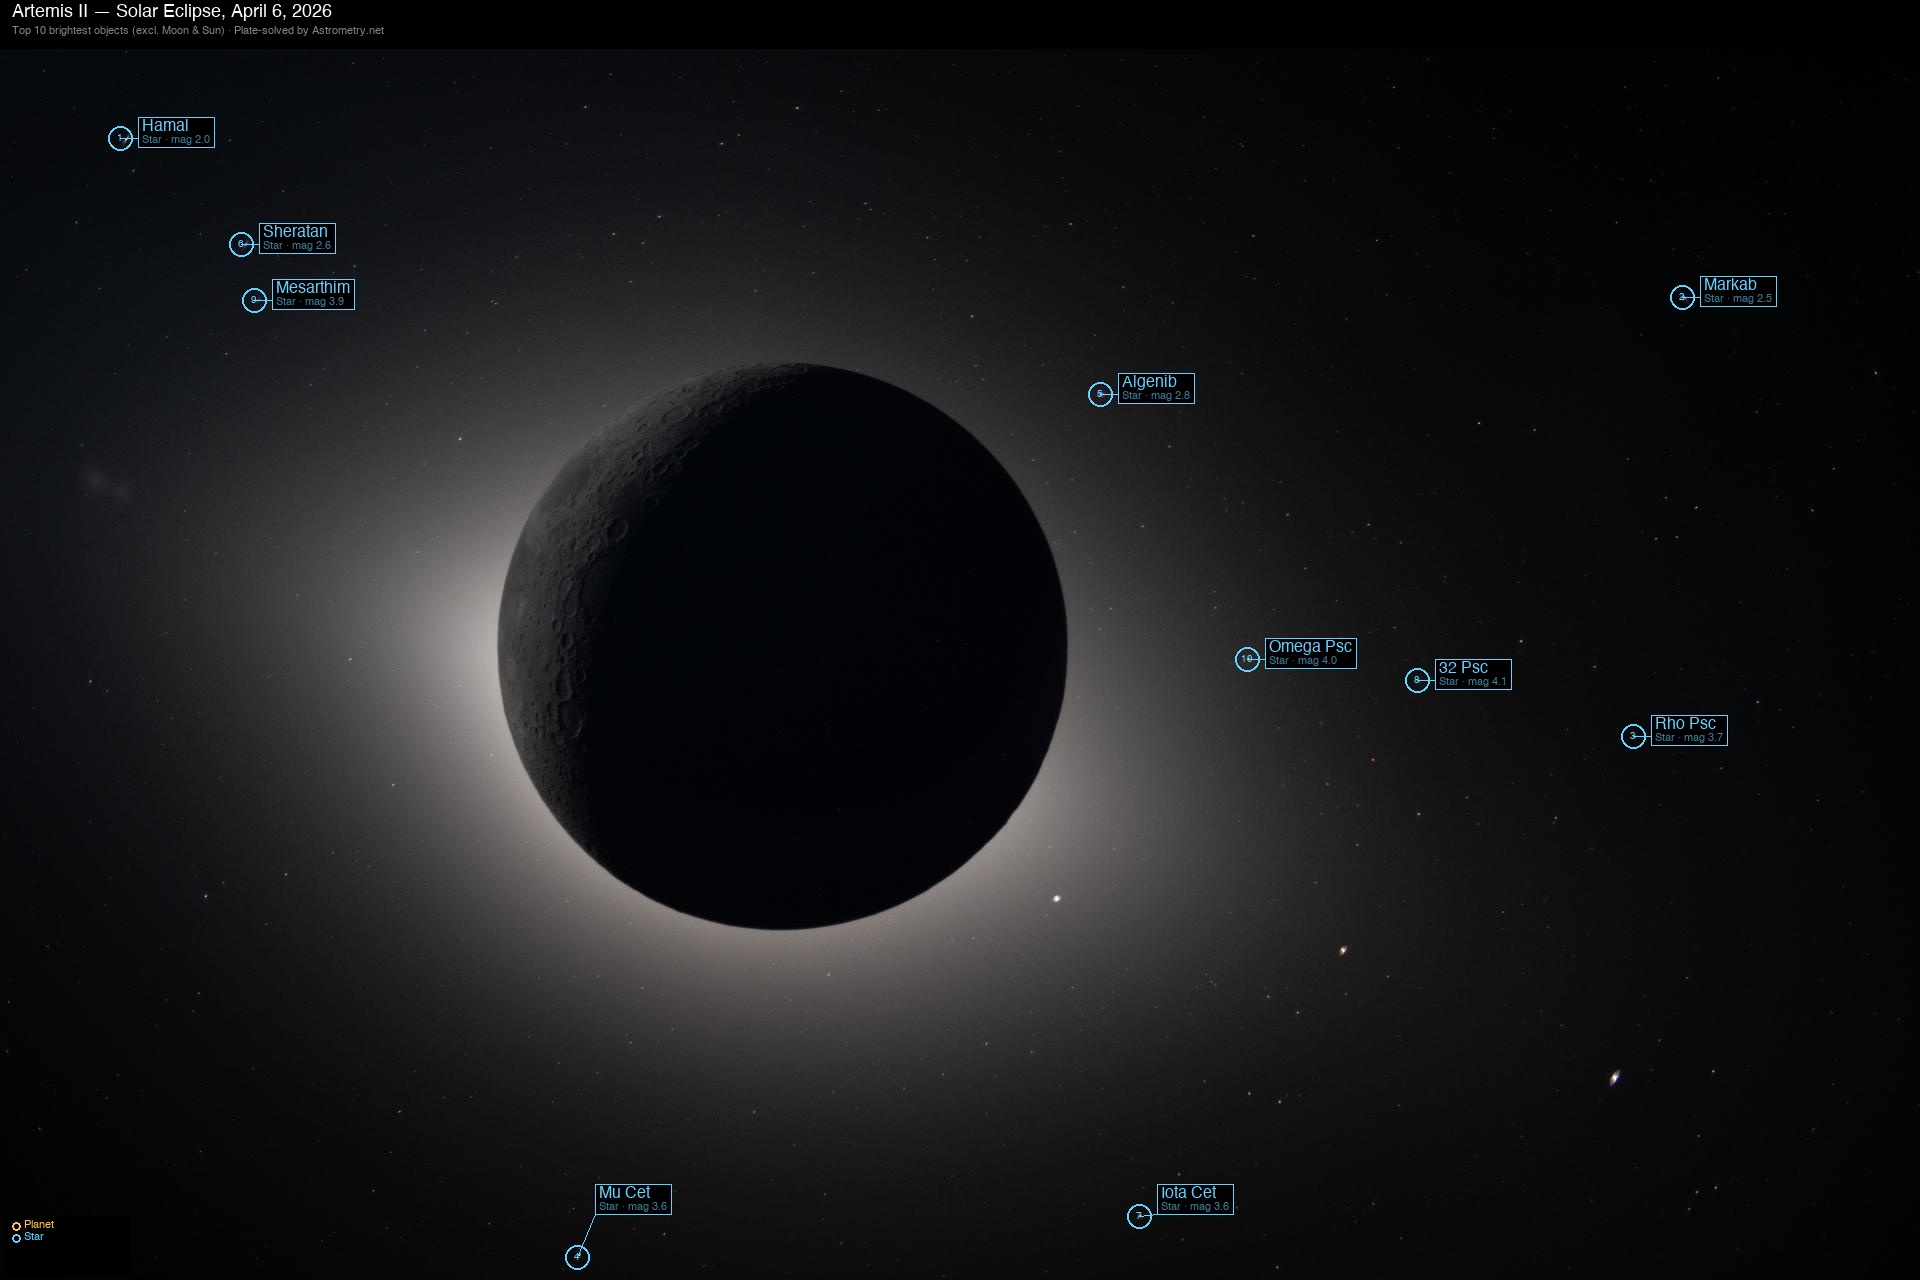Select the Omega Psc marker circle
The height and width of the screenshot is (1280, 1920).
[x=1249, y=658]
